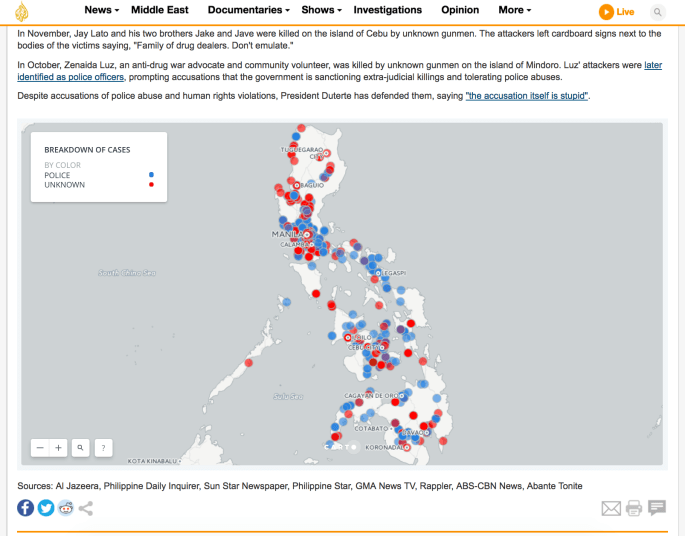Open the Investigations section
Screen dimensions: 685x536
(388, 10)
